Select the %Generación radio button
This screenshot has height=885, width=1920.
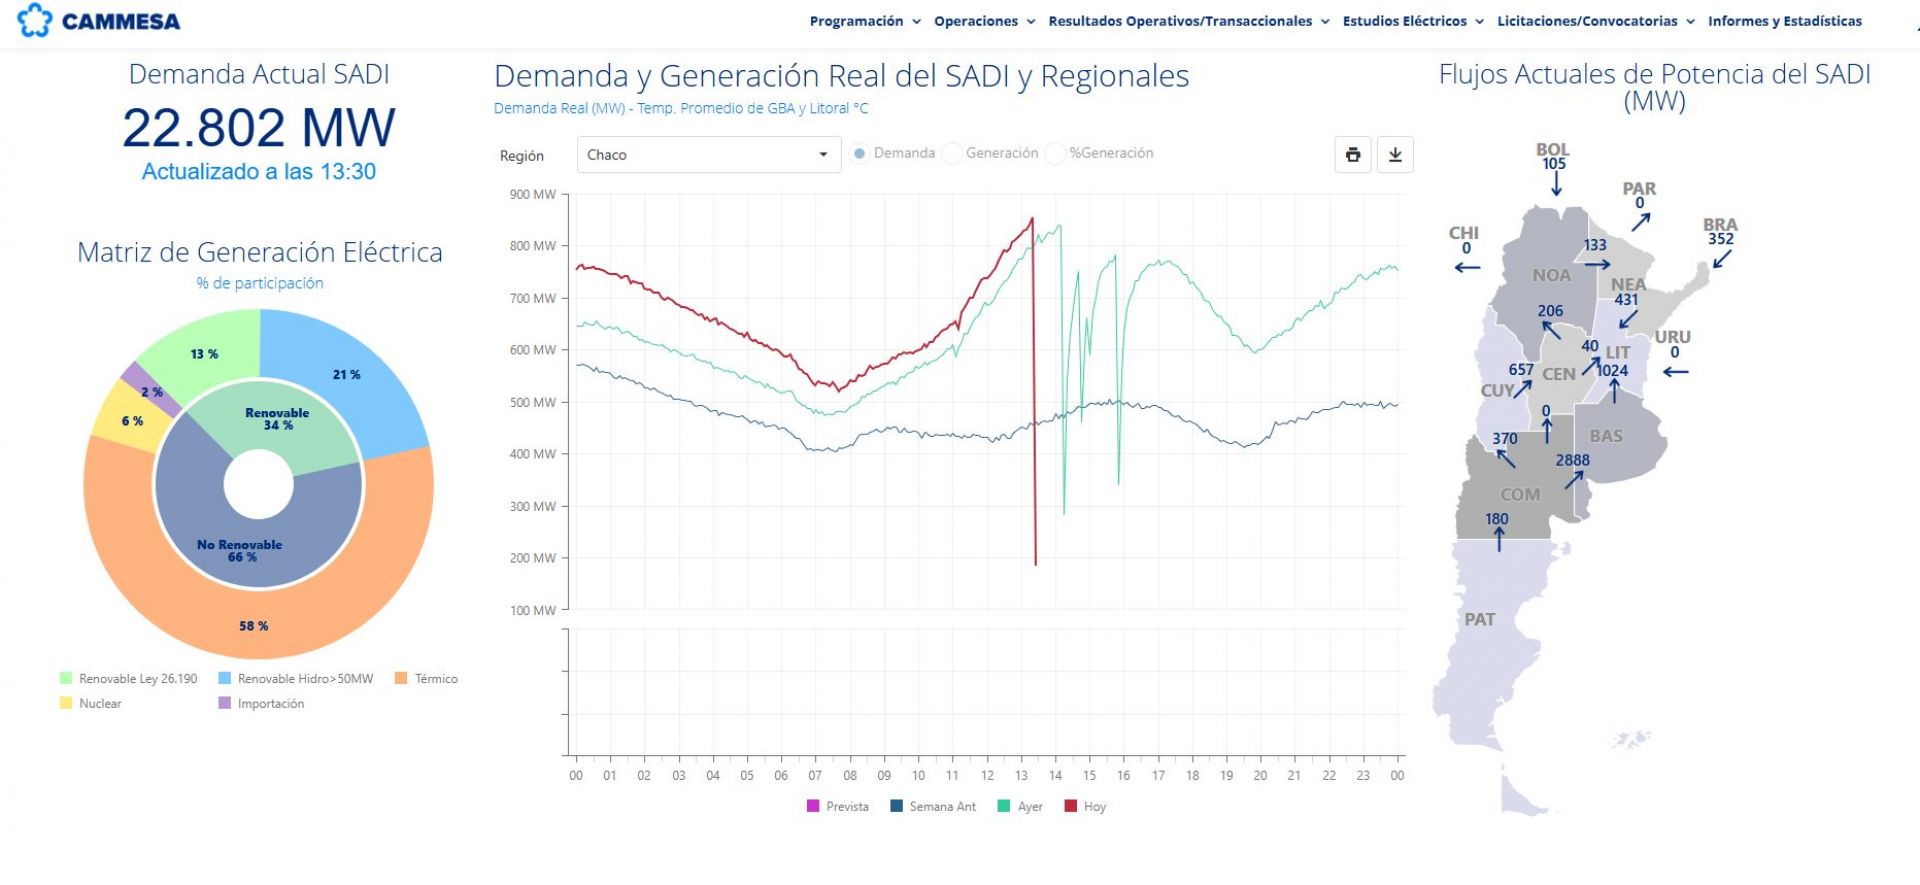(1055, 153)
